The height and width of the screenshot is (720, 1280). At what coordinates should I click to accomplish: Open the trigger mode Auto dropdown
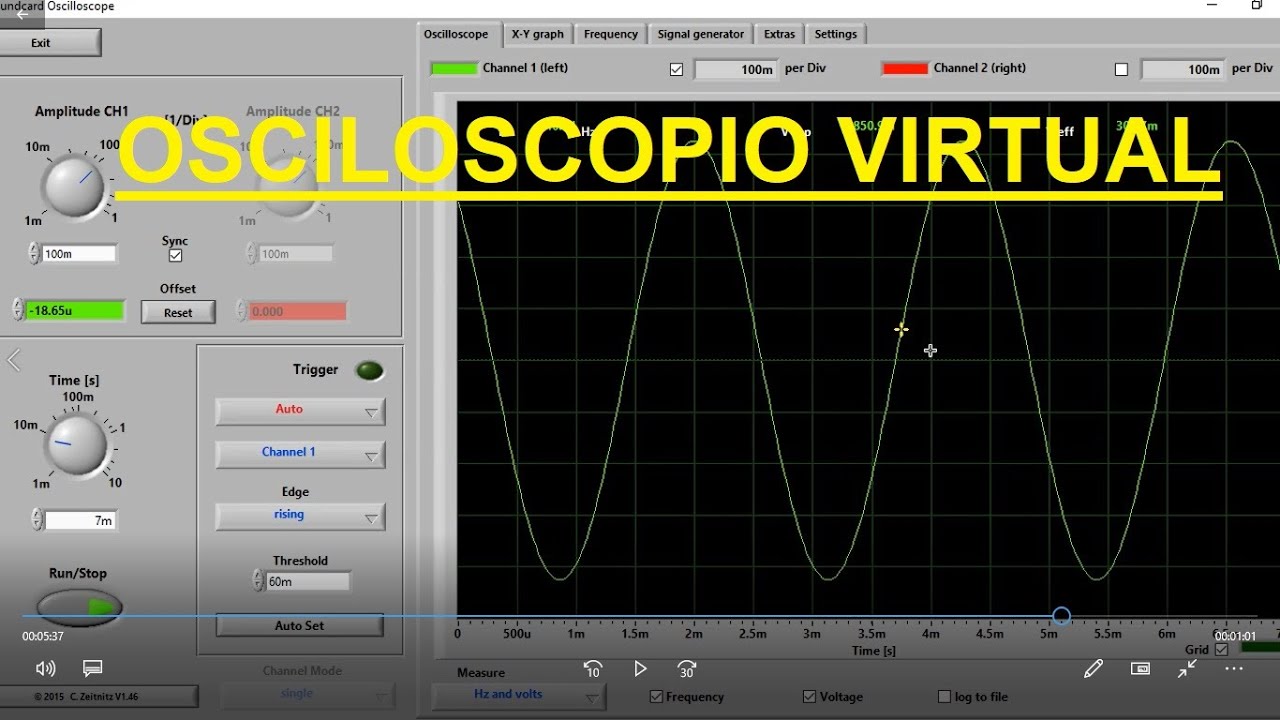coord(300,411)
